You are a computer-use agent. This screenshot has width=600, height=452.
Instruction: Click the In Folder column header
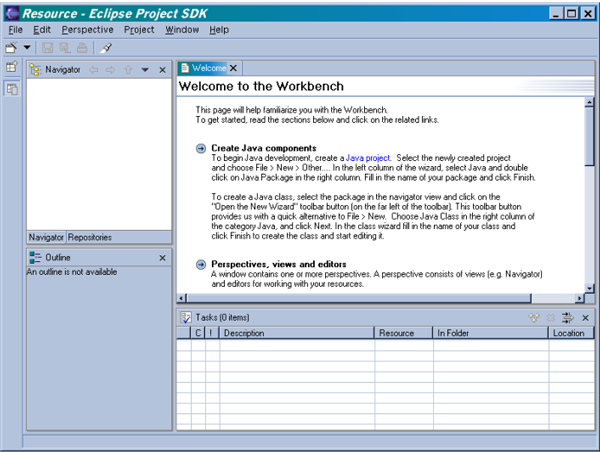pyautogui.click(x=454, y=333)
